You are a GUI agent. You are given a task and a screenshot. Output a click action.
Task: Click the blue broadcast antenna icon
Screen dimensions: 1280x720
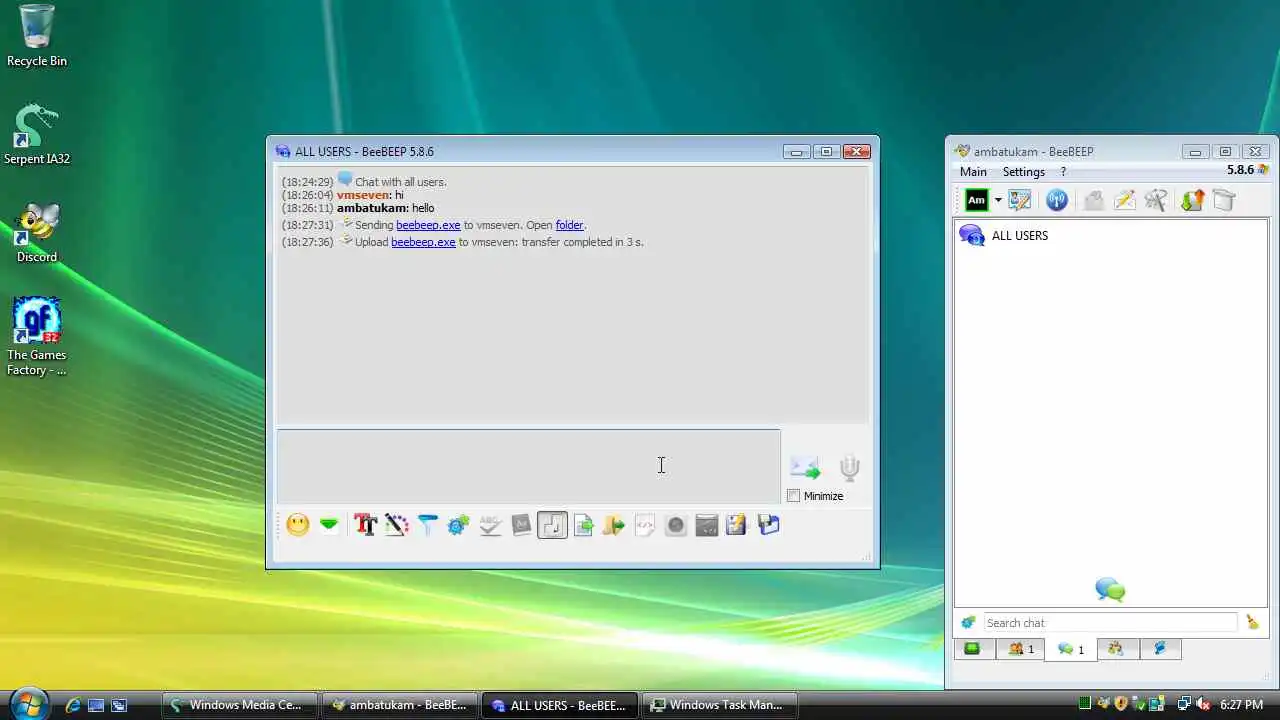(x=1057, y=200)
